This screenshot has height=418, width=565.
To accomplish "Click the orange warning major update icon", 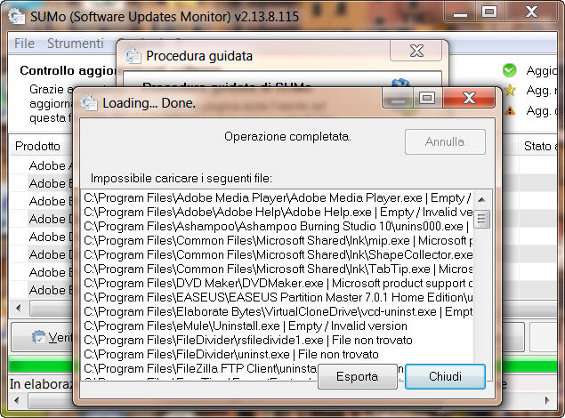I will 510,111.
